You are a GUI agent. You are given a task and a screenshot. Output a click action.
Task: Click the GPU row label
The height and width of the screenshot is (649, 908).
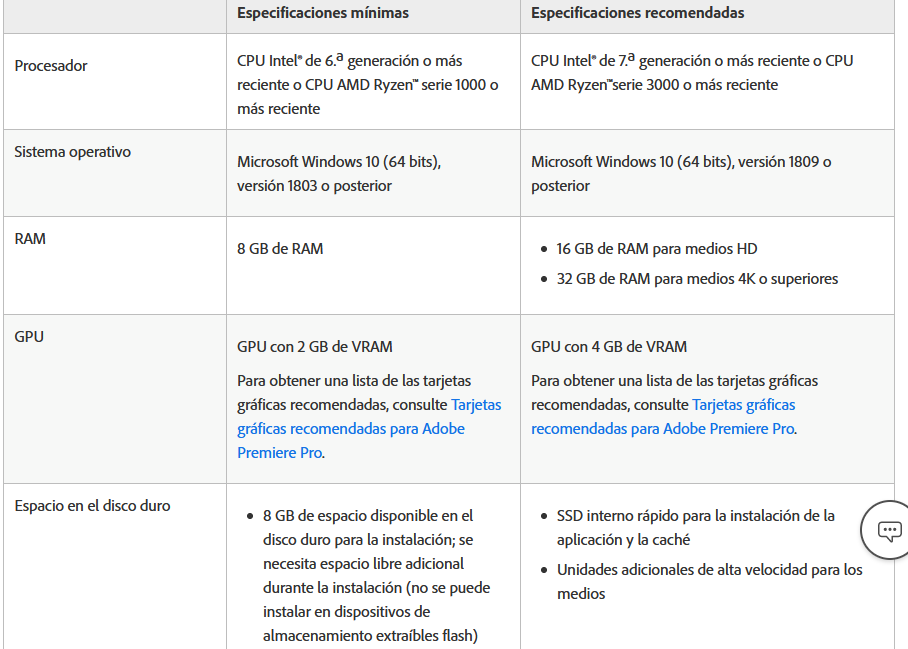coord(29,337)
